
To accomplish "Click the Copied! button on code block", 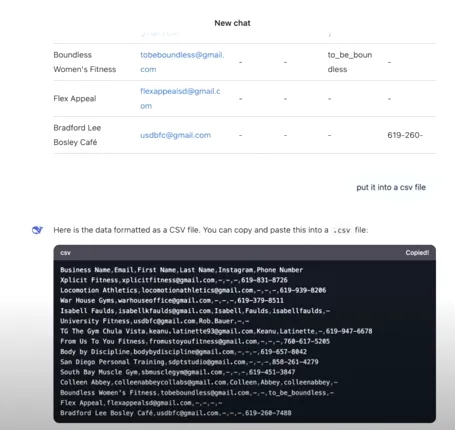I will pyautogui.click(x=417, y=253).
